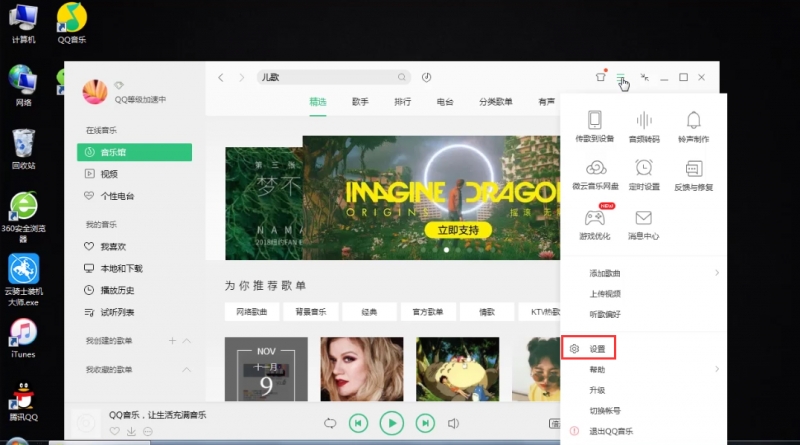The height and width of the screenshot is (445, 800).
Task: Click the play button
Action: click(x=392, y=423)
